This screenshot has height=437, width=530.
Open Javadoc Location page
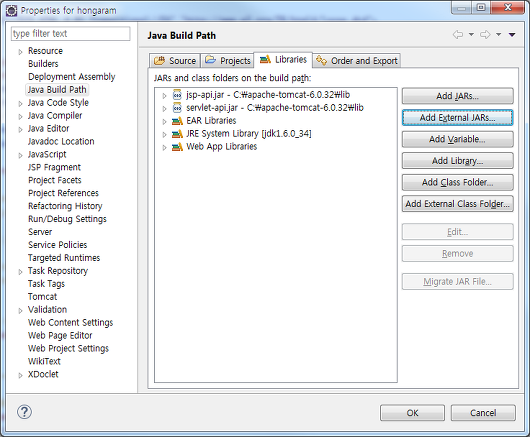click(x=61, y=141)
